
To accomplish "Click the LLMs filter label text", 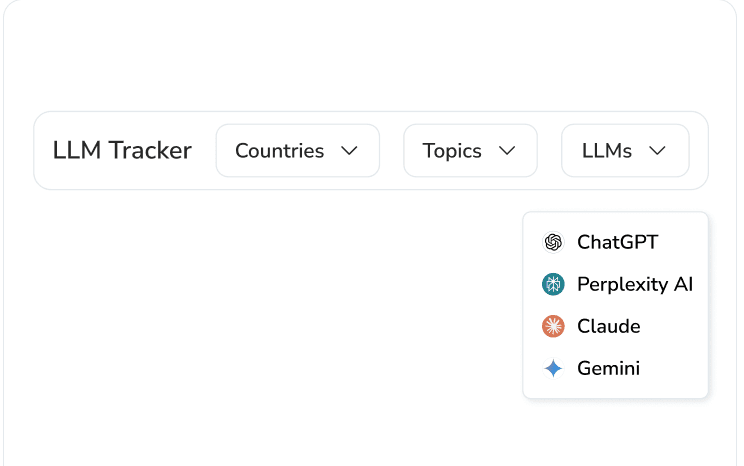I will point(607,151).
